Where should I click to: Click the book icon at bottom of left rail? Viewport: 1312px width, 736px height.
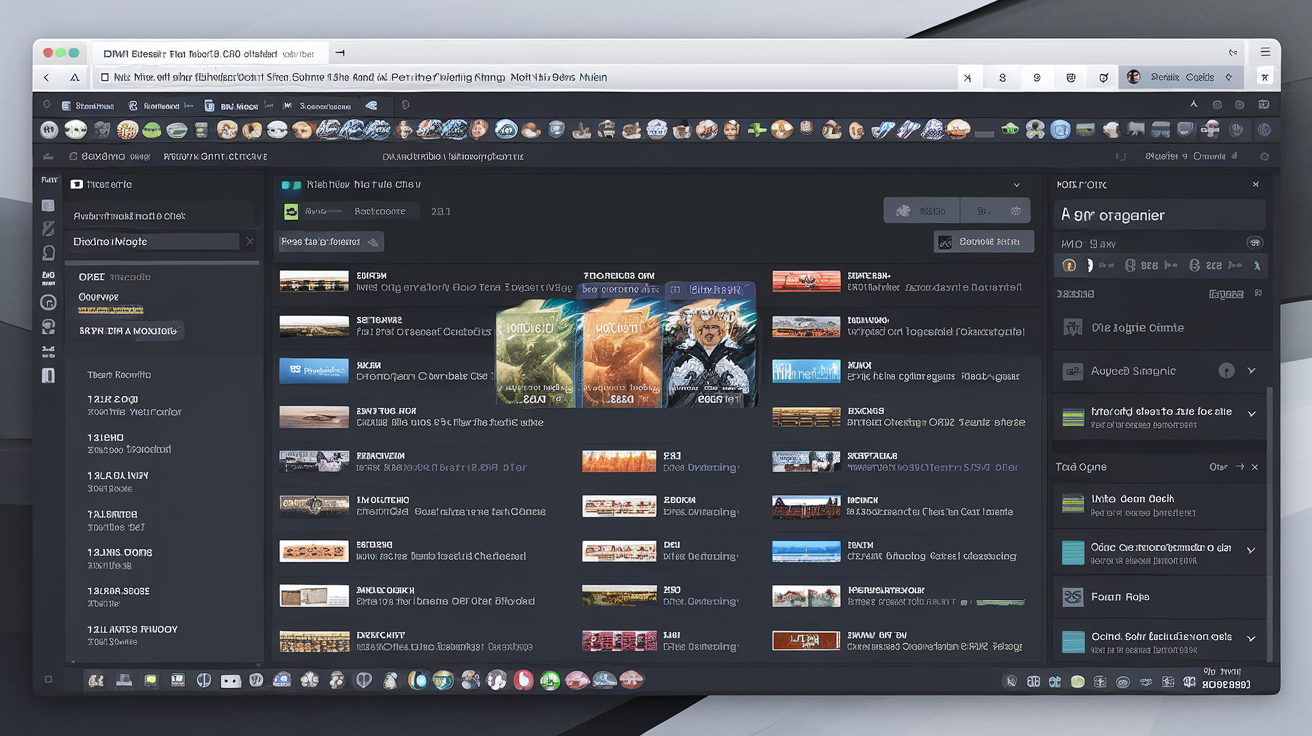48,376
